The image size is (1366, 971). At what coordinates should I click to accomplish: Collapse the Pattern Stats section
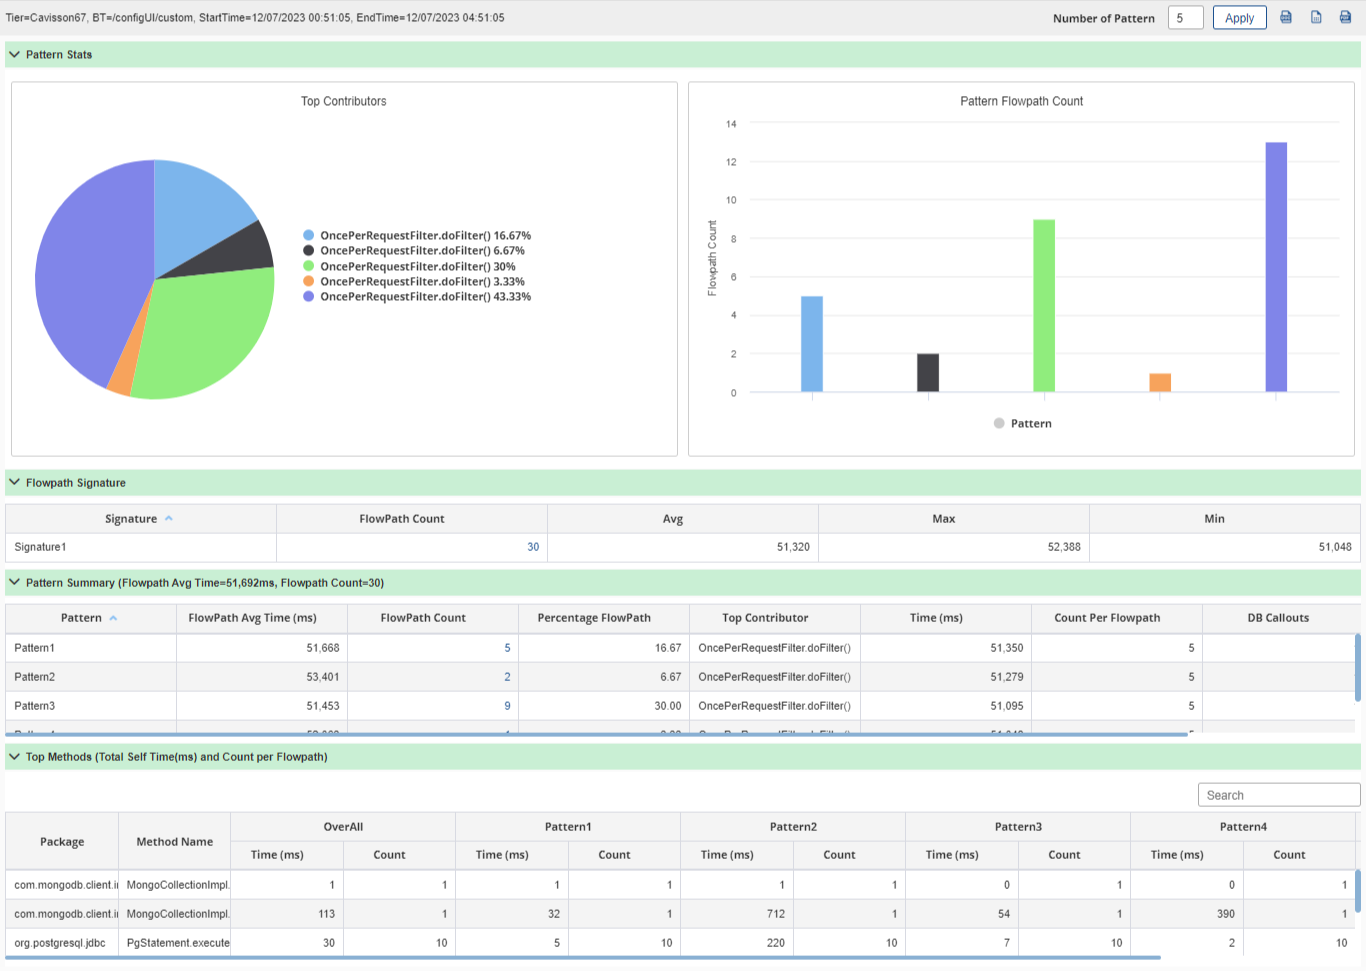point(14,54)
